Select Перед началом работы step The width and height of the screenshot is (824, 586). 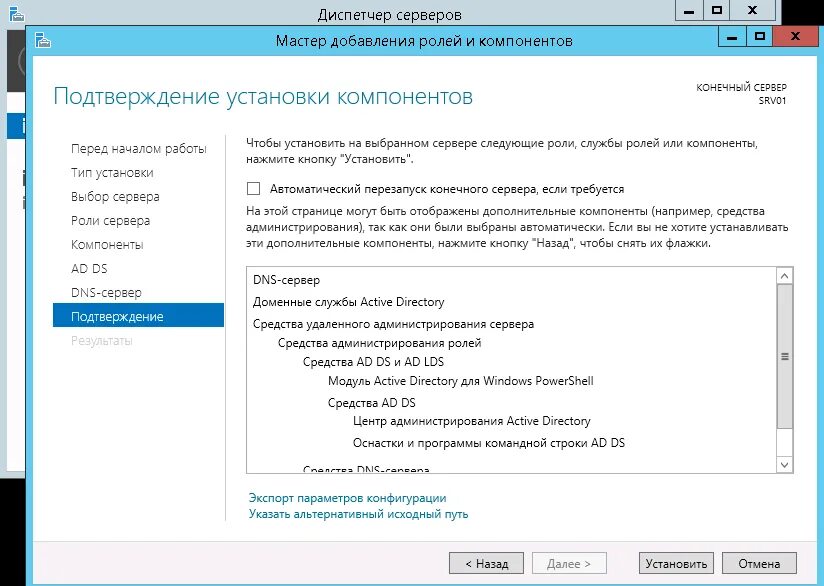click(x=139, y=149)
